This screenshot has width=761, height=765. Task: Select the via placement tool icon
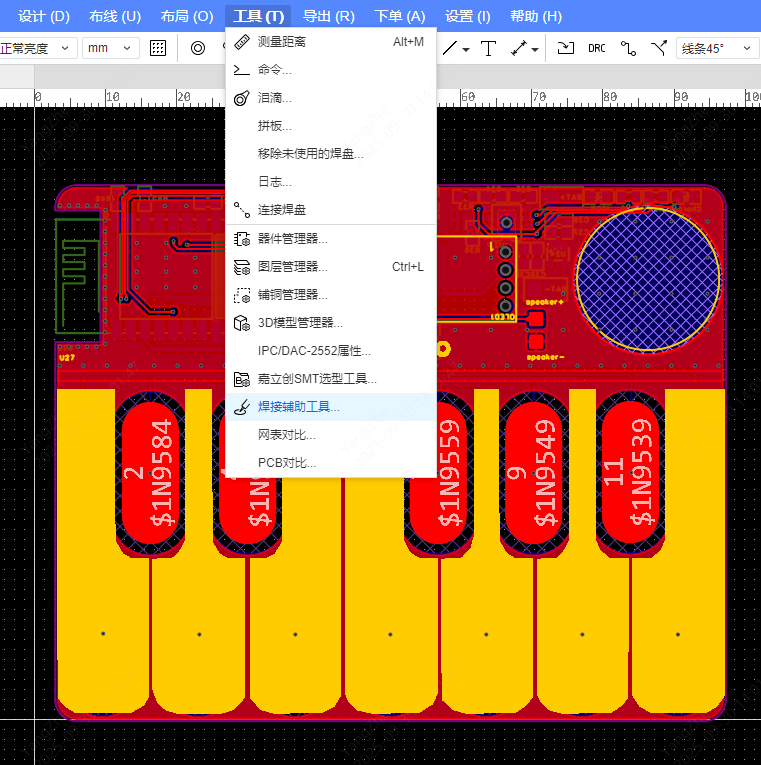tap(198, 48)
